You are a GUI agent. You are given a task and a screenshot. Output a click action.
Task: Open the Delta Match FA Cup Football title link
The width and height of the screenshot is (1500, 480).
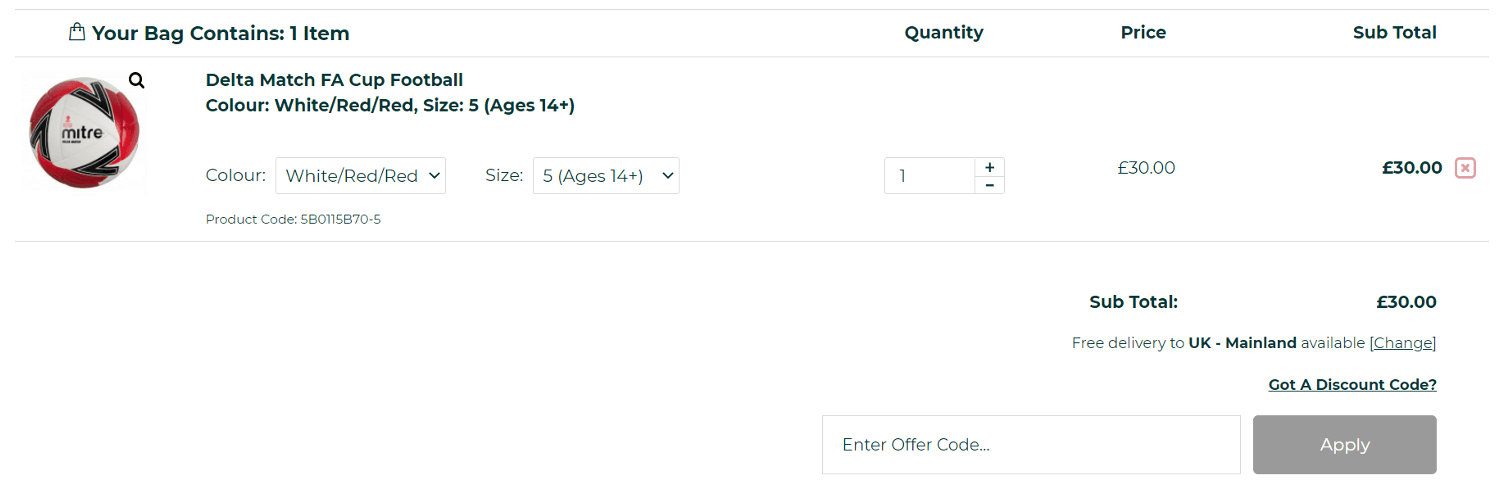click(x=334, y=80)
